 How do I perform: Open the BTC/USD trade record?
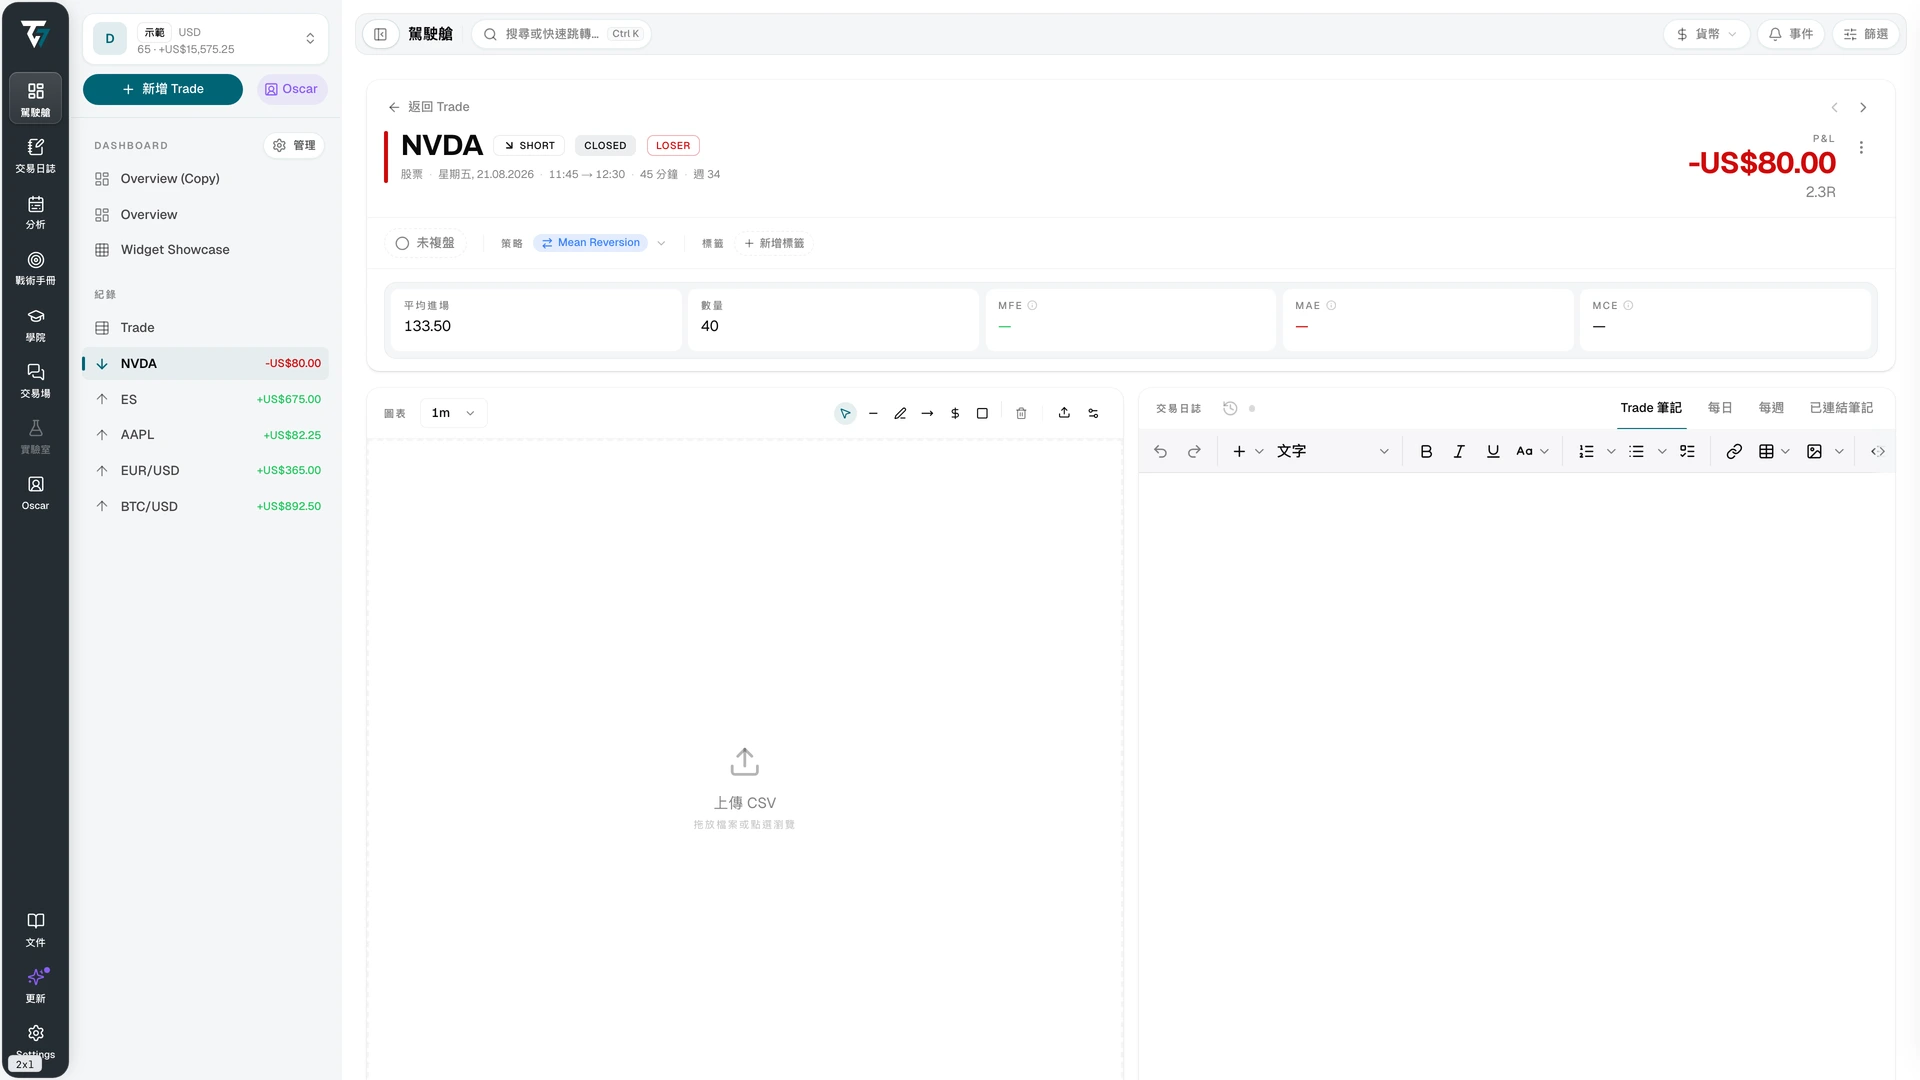(x=205, y=506)
